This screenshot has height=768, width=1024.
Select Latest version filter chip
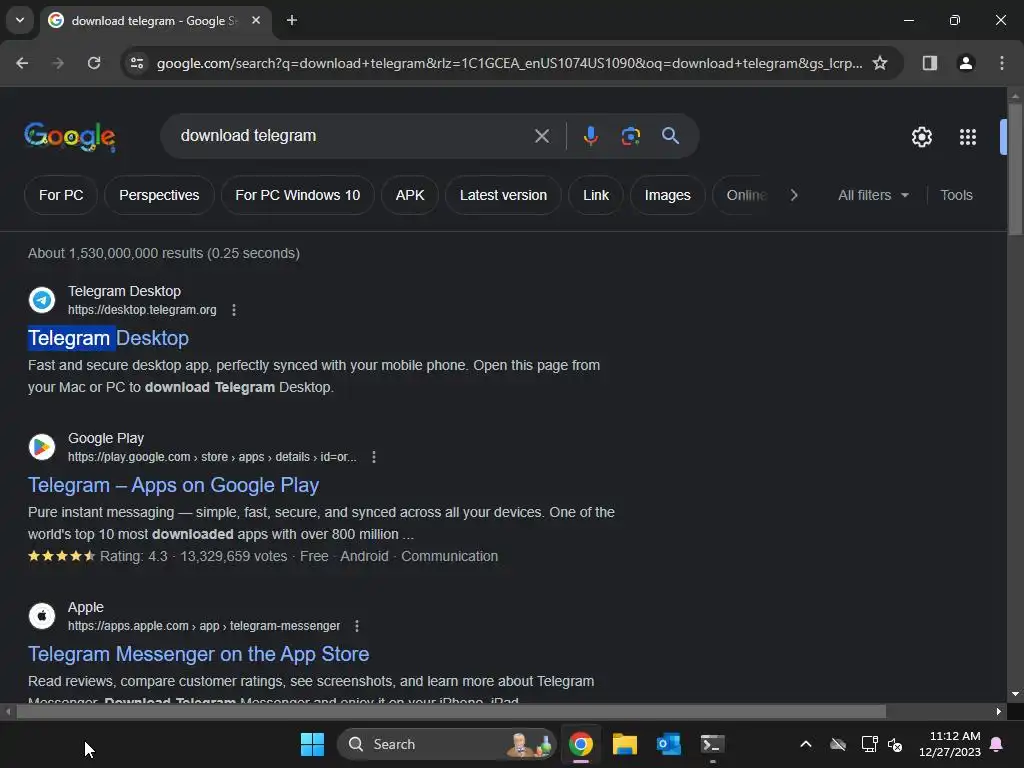(x=503, y=195)
